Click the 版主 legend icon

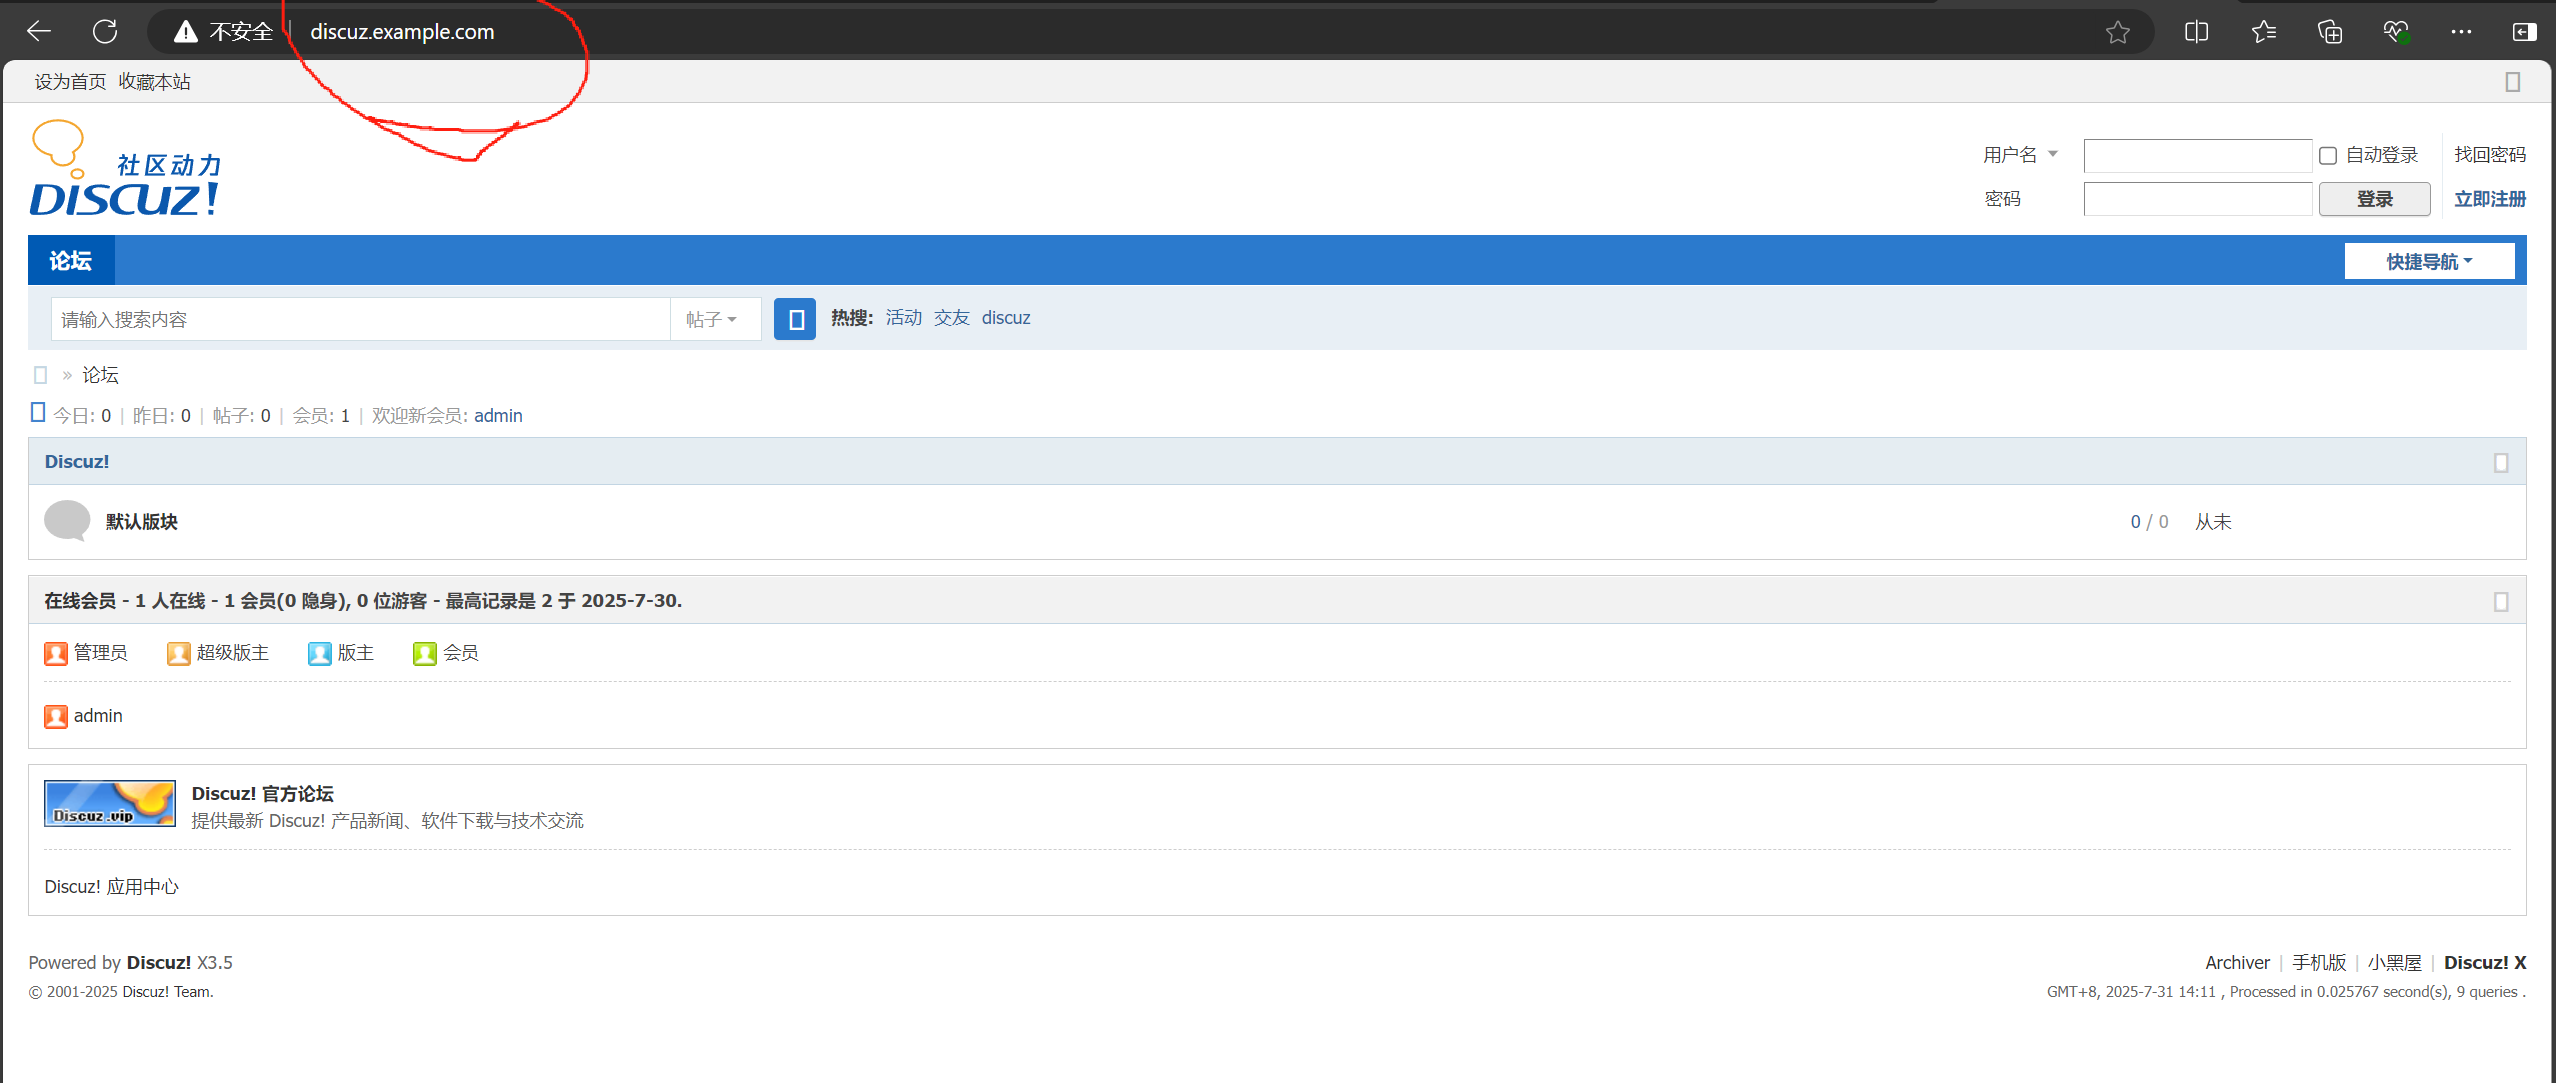[320, 654]
